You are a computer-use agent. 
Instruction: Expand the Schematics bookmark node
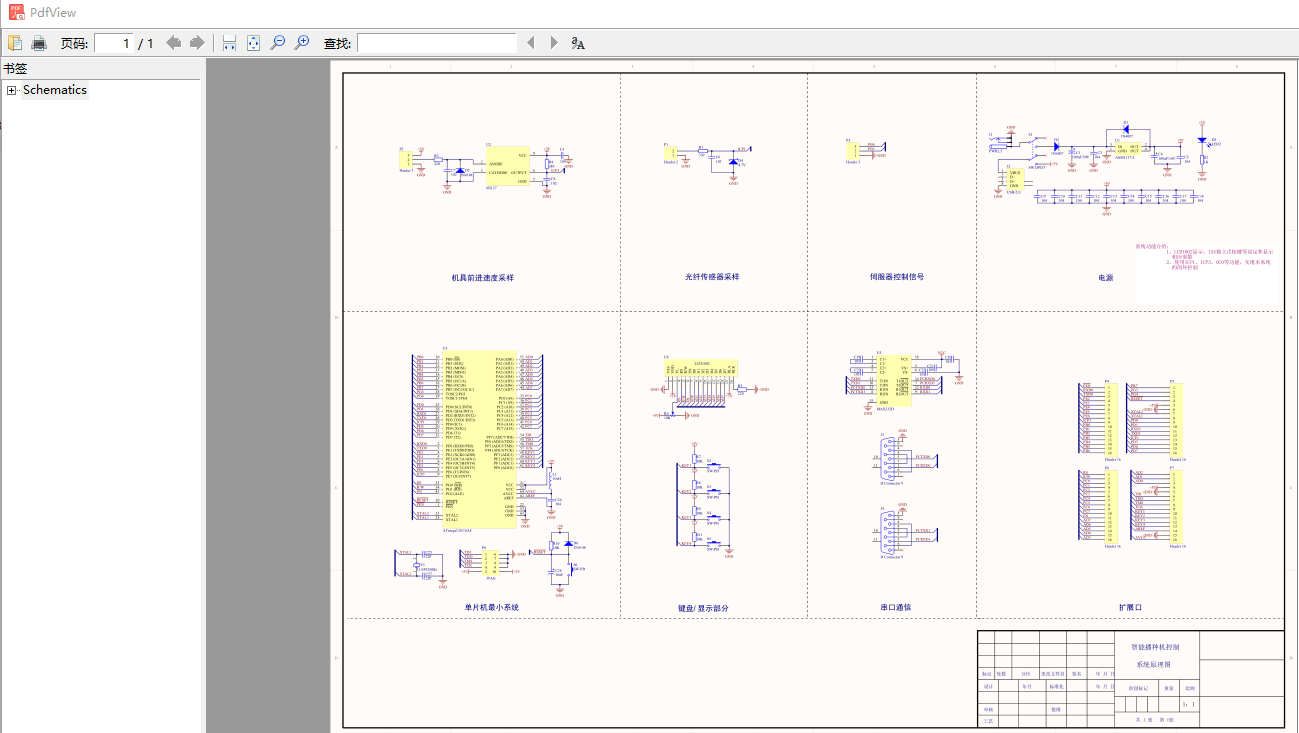coord(12,90)
